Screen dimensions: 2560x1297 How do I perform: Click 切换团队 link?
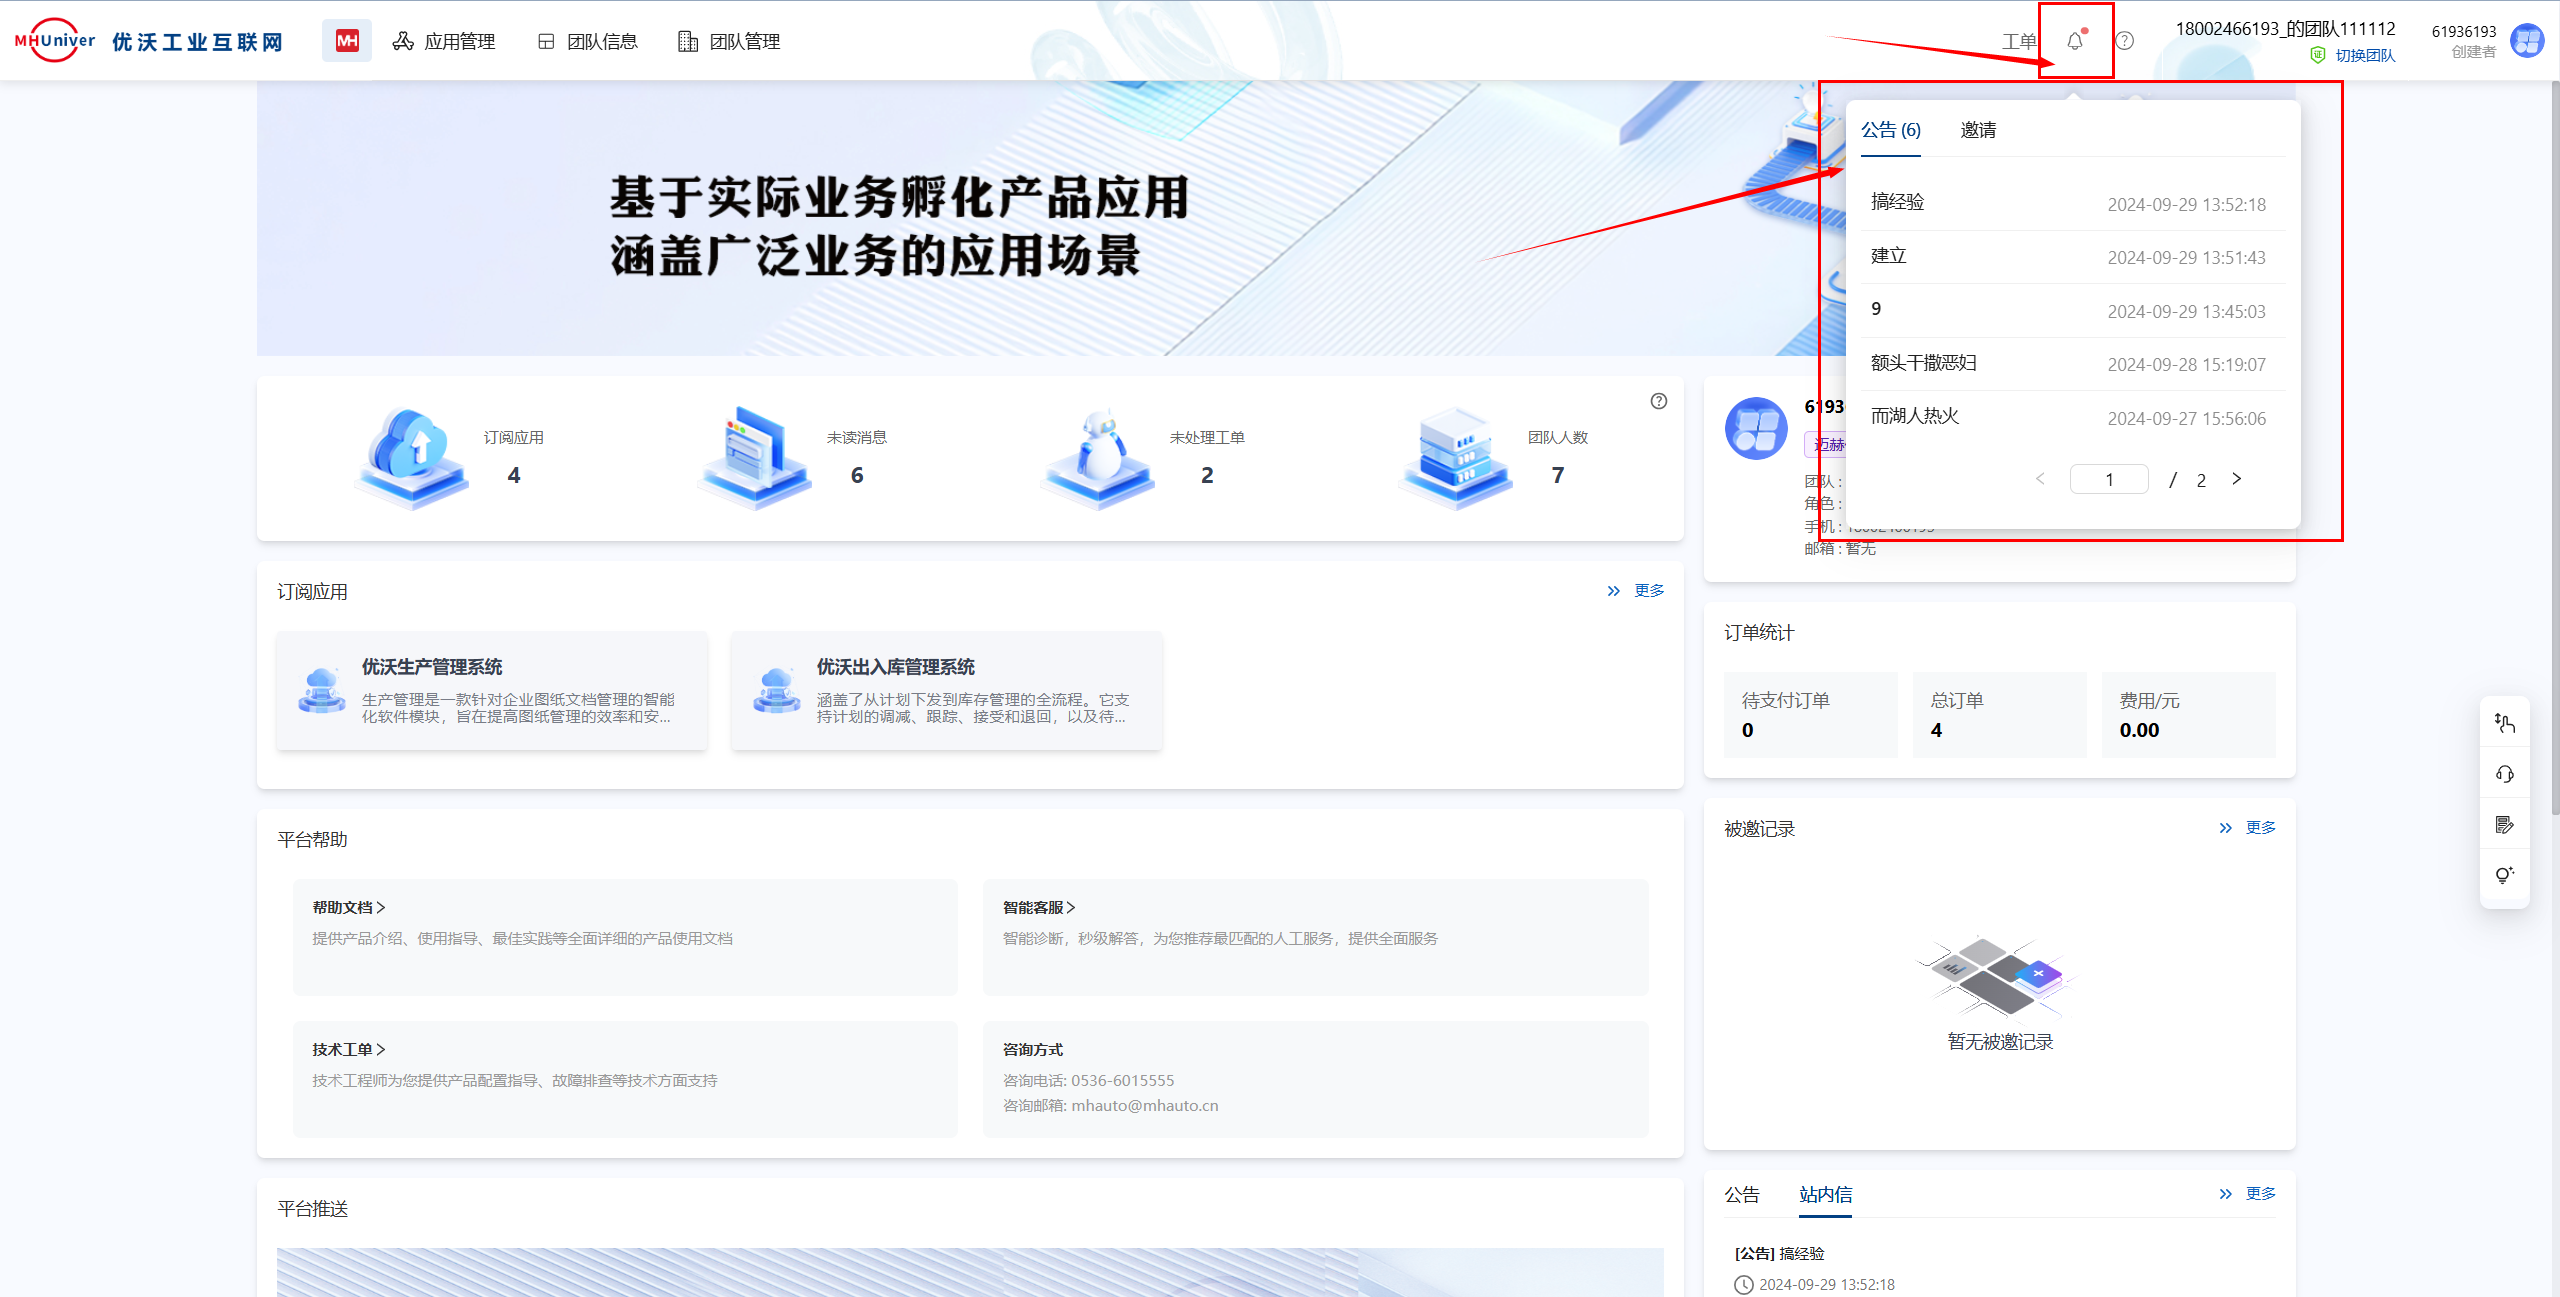point(2365,56)
